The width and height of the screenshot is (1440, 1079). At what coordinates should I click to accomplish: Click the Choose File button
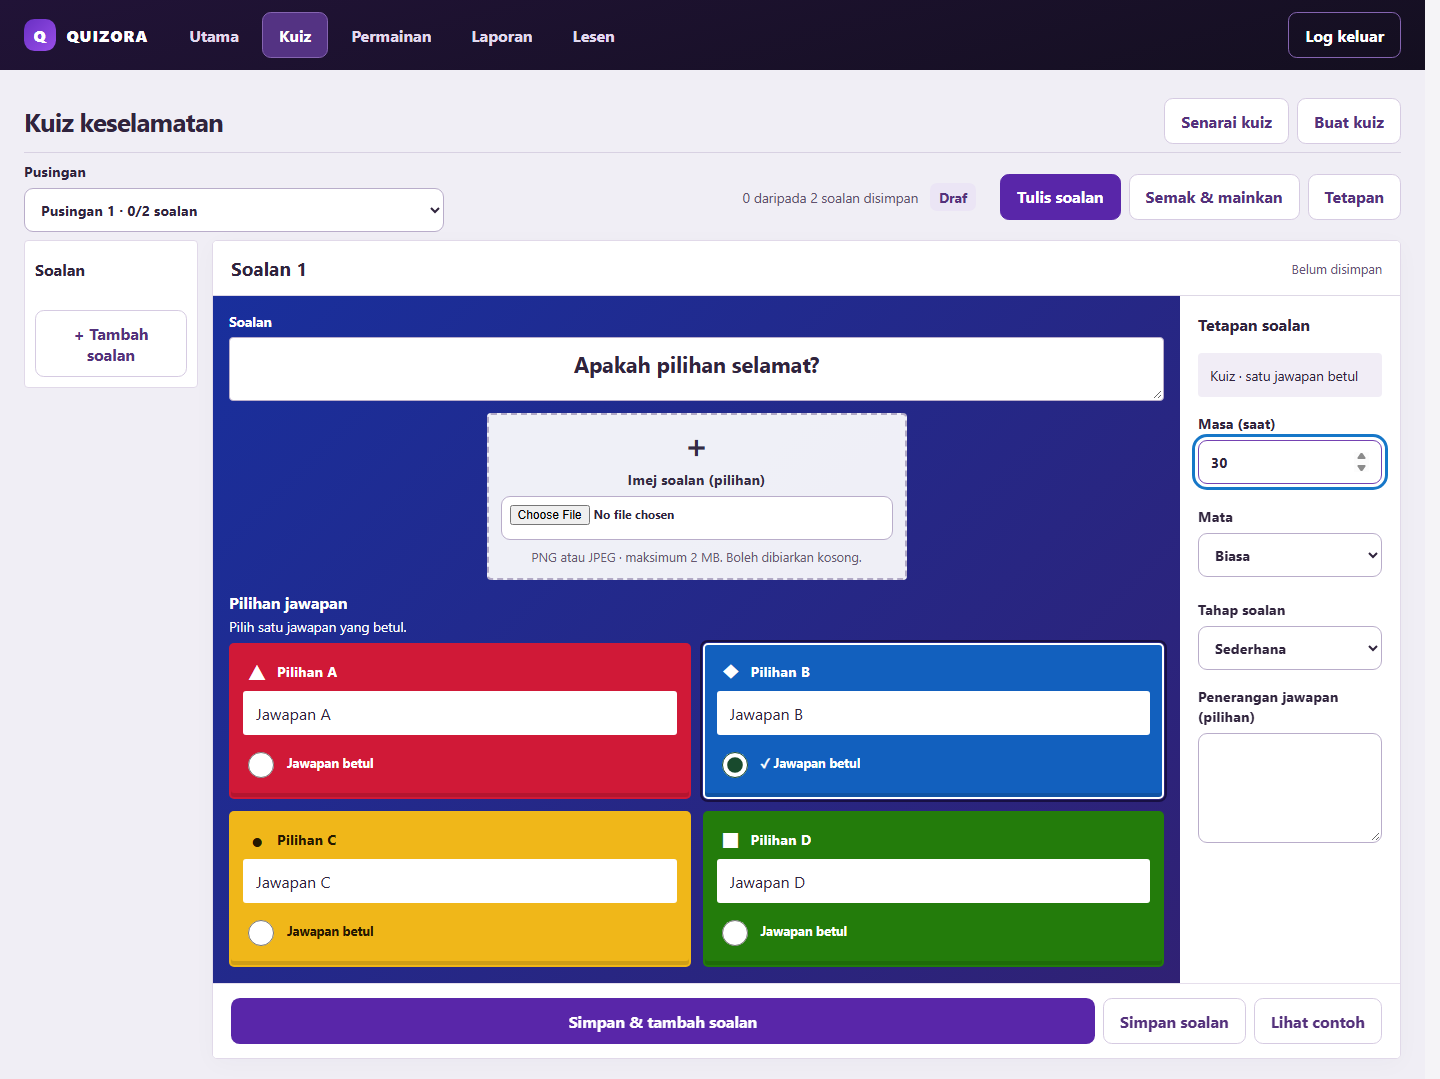550,515
